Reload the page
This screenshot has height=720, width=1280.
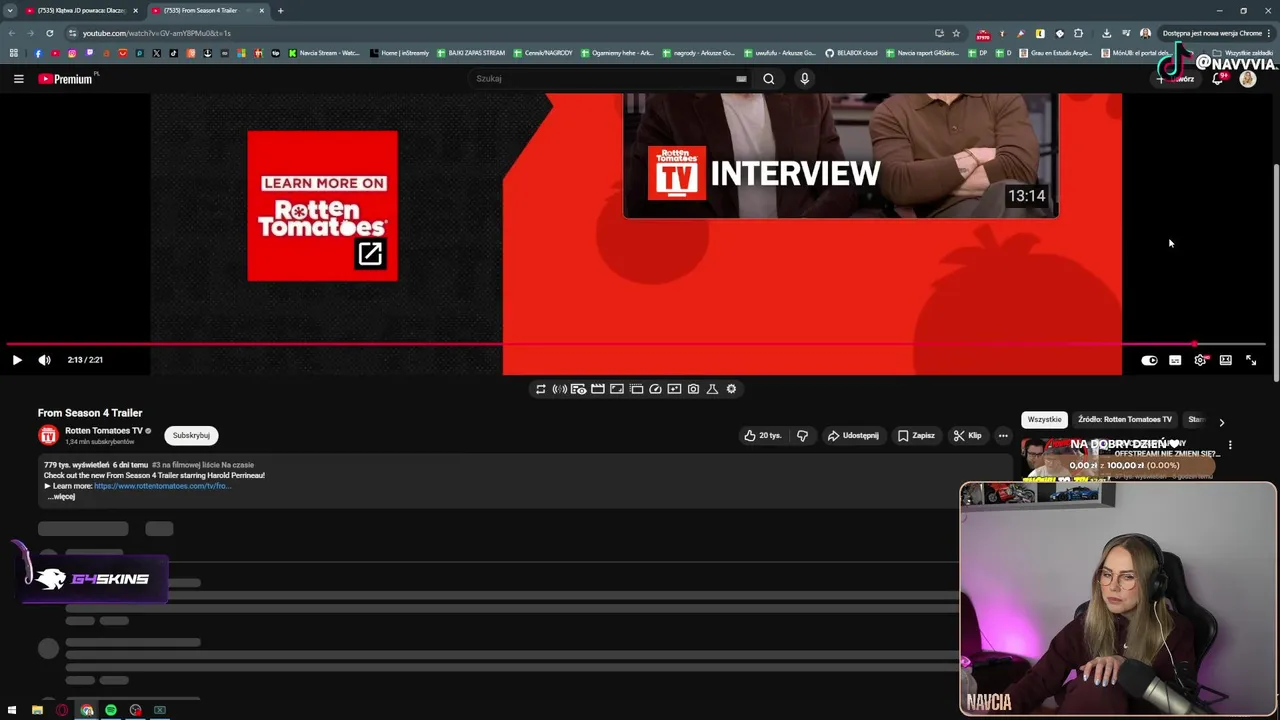coord(49,33)
